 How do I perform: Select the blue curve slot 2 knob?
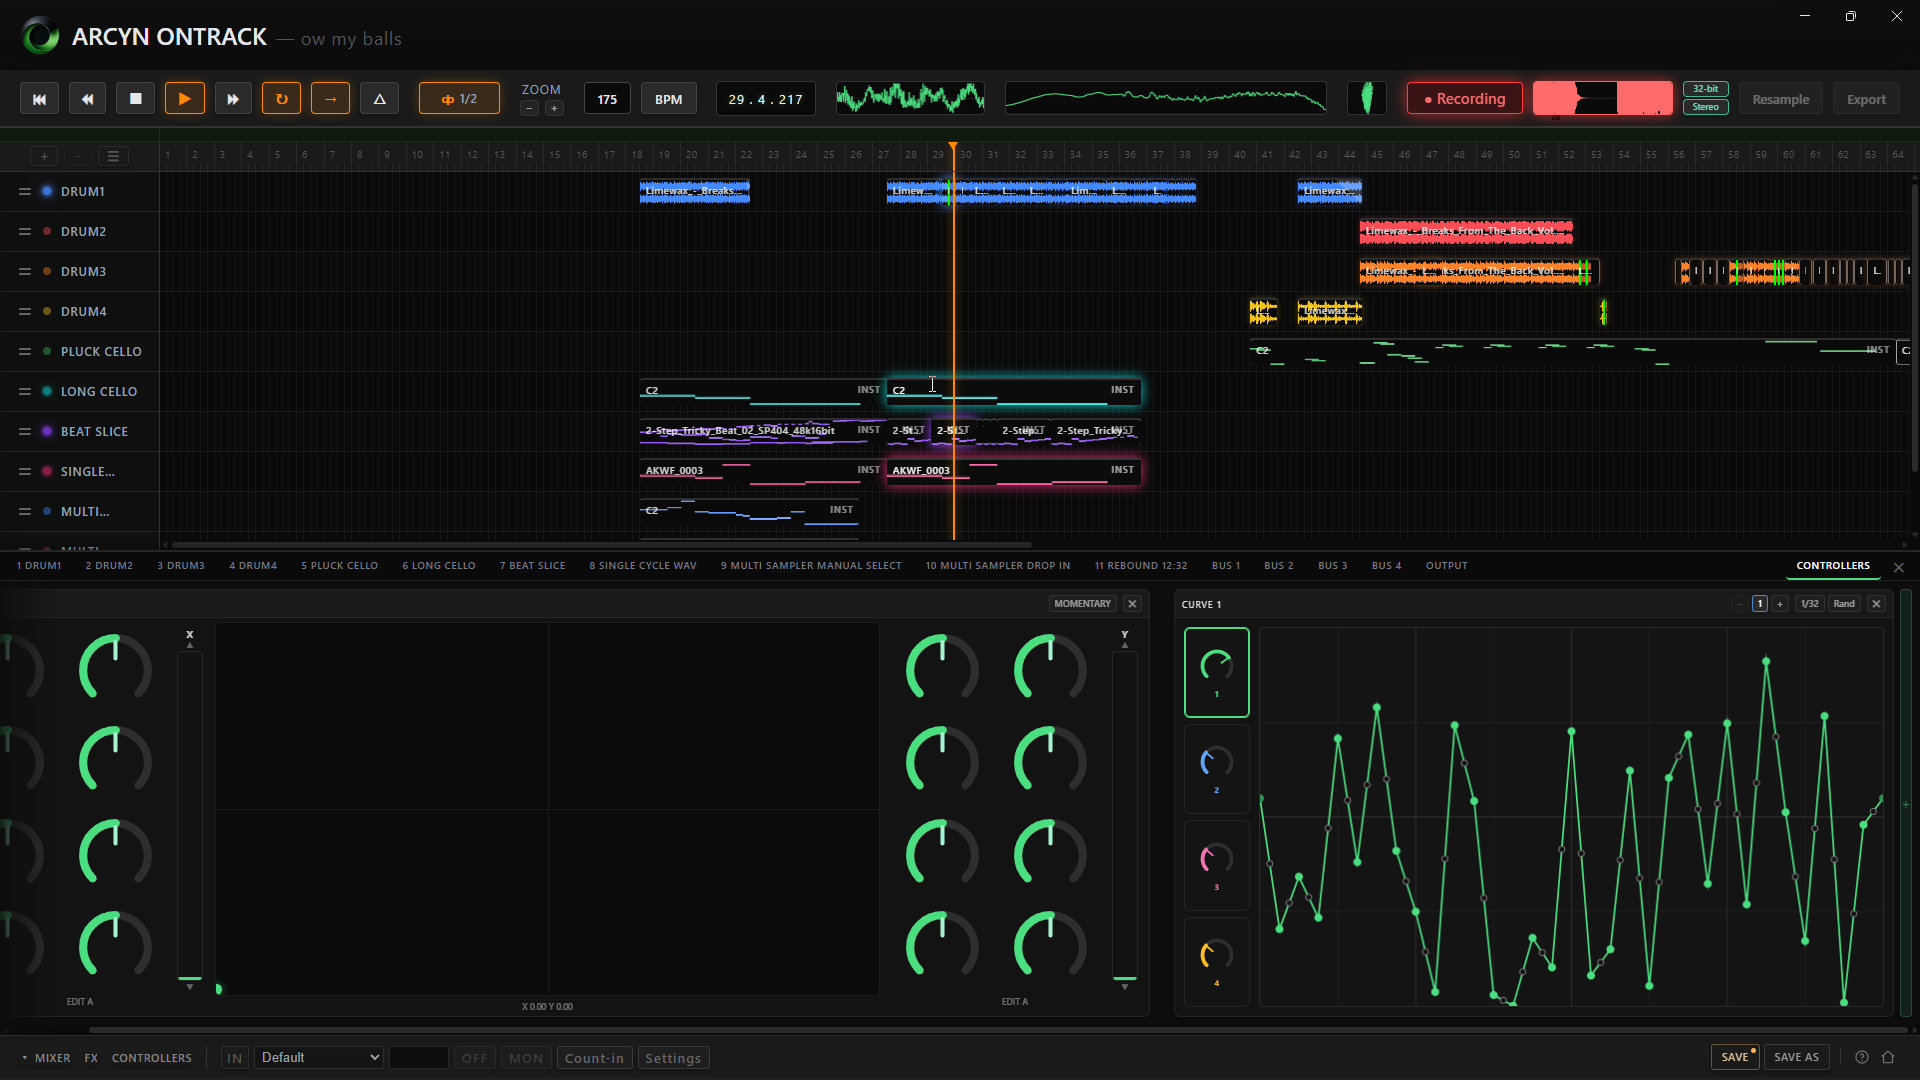[1216, 768]
